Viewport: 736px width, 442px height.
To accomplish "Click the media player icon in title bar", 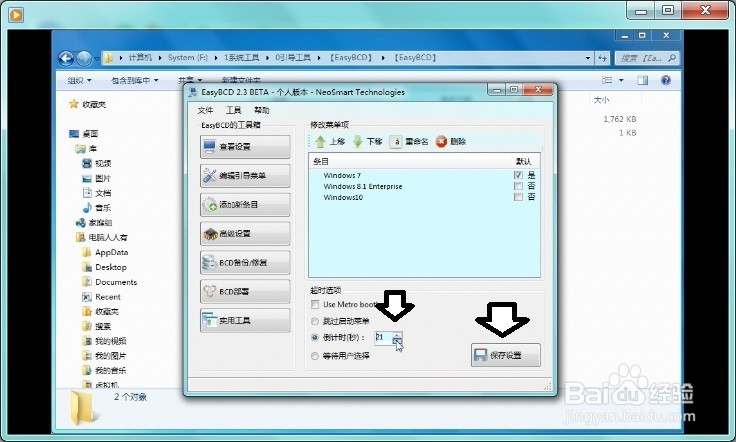I will coord(15,15).
